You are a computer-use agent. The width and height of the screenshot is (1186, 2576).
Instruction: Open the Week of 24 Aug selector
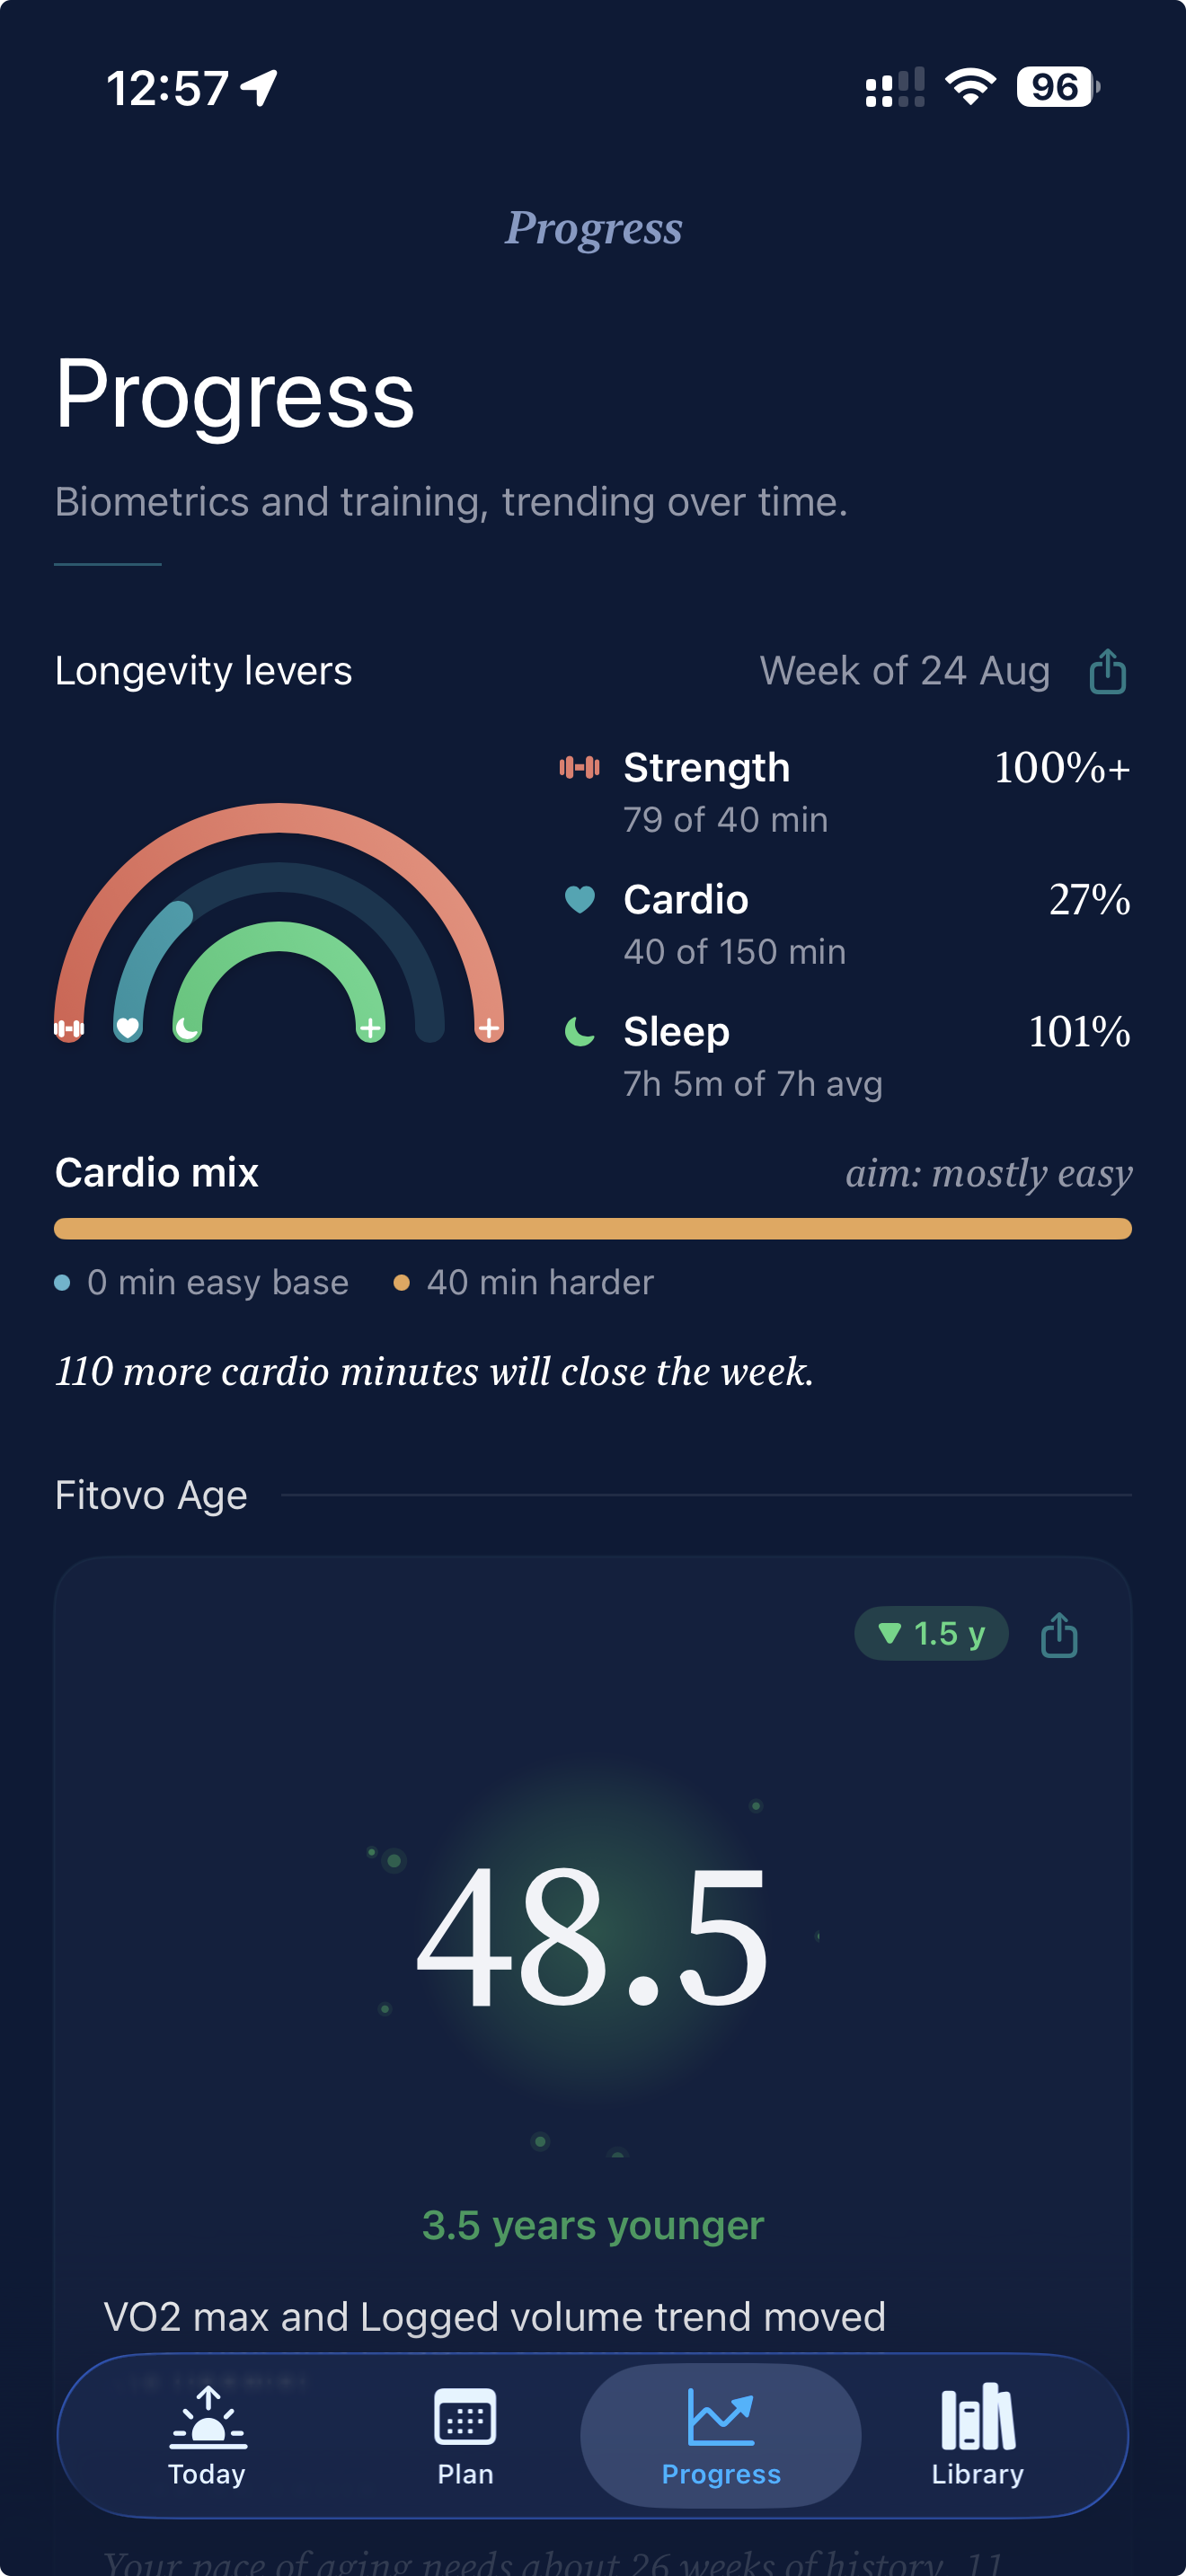(x=905, y=671)
